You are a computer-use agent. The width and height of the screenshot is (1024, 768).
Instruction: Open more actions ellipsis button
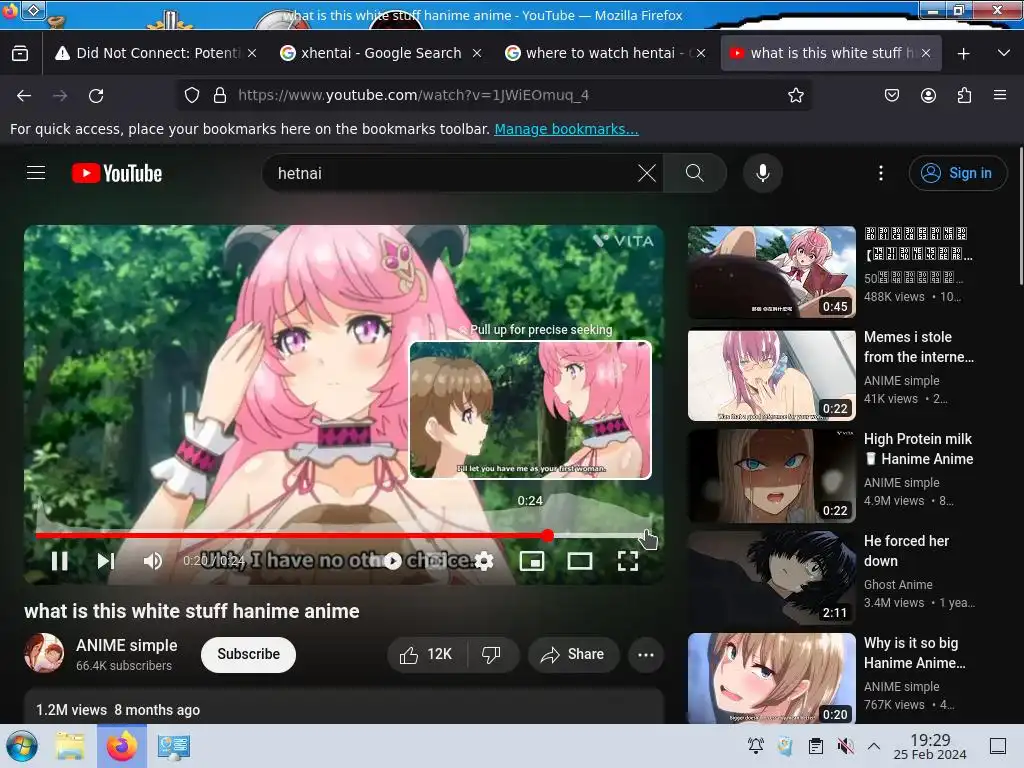point(646,654)
